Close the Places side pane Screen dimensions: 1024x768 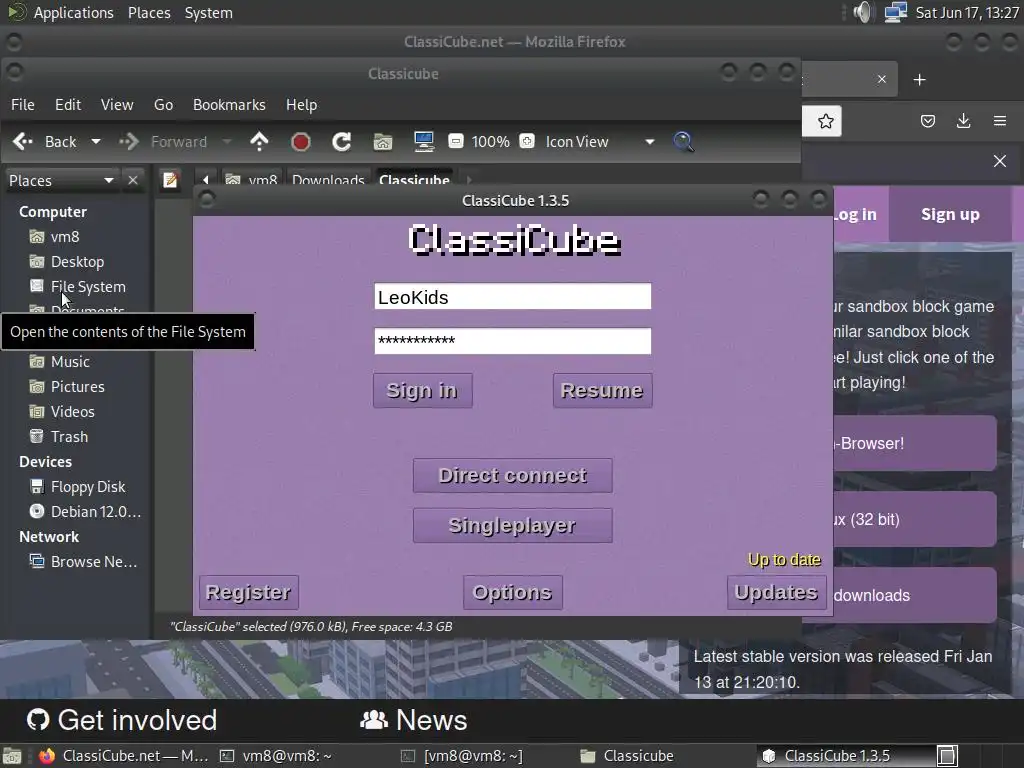[x=133, y=180]
